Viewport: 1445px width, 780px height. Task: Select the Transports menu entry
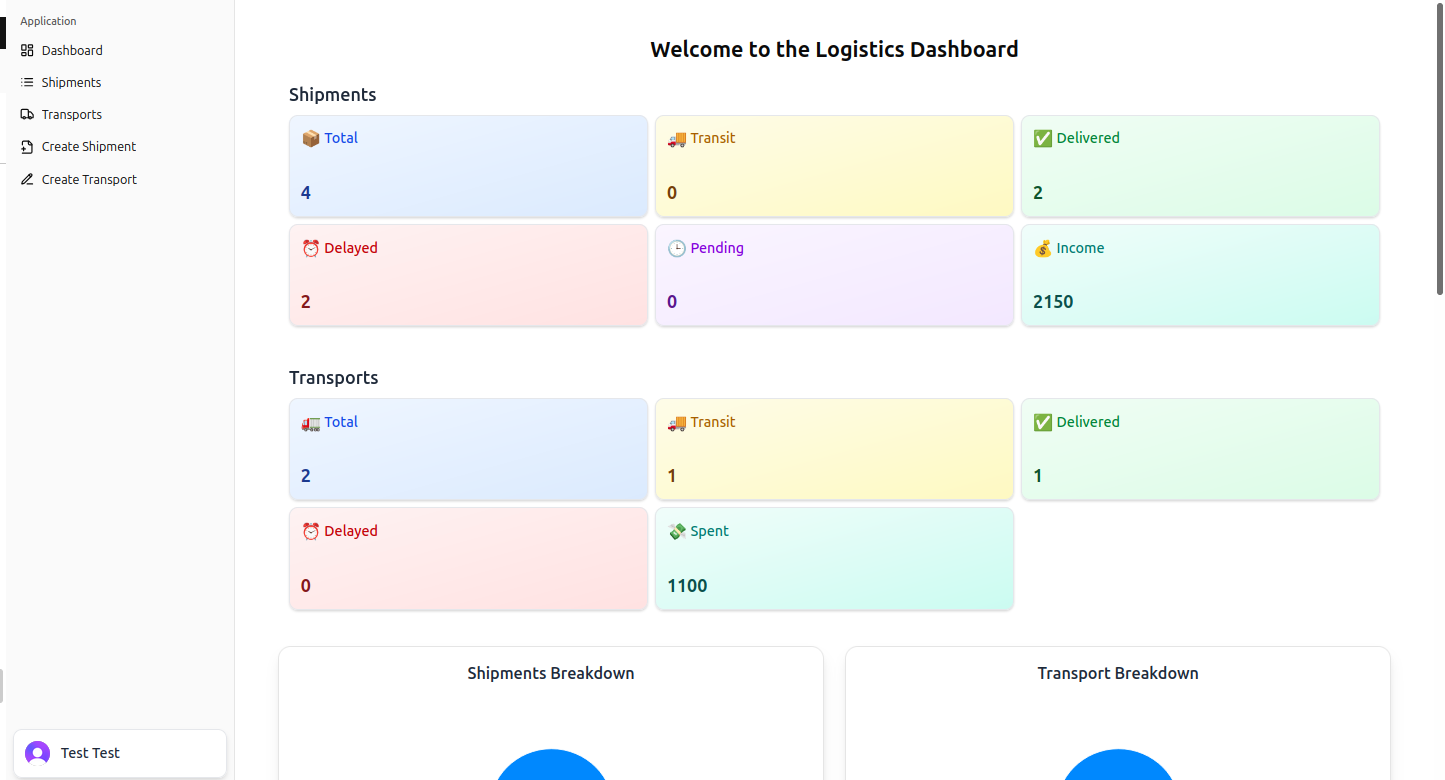[x=72, y=114]
